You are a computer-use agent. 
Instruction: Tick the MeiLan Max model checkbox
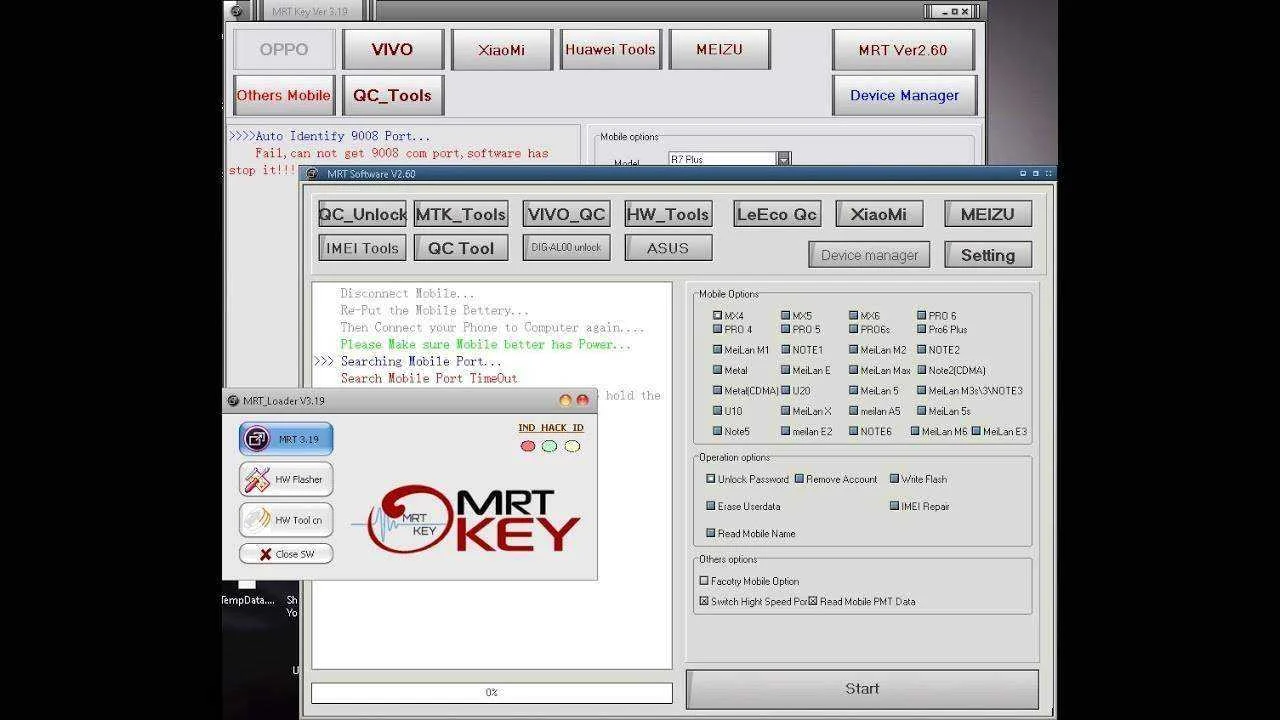(x=853, y=371)
